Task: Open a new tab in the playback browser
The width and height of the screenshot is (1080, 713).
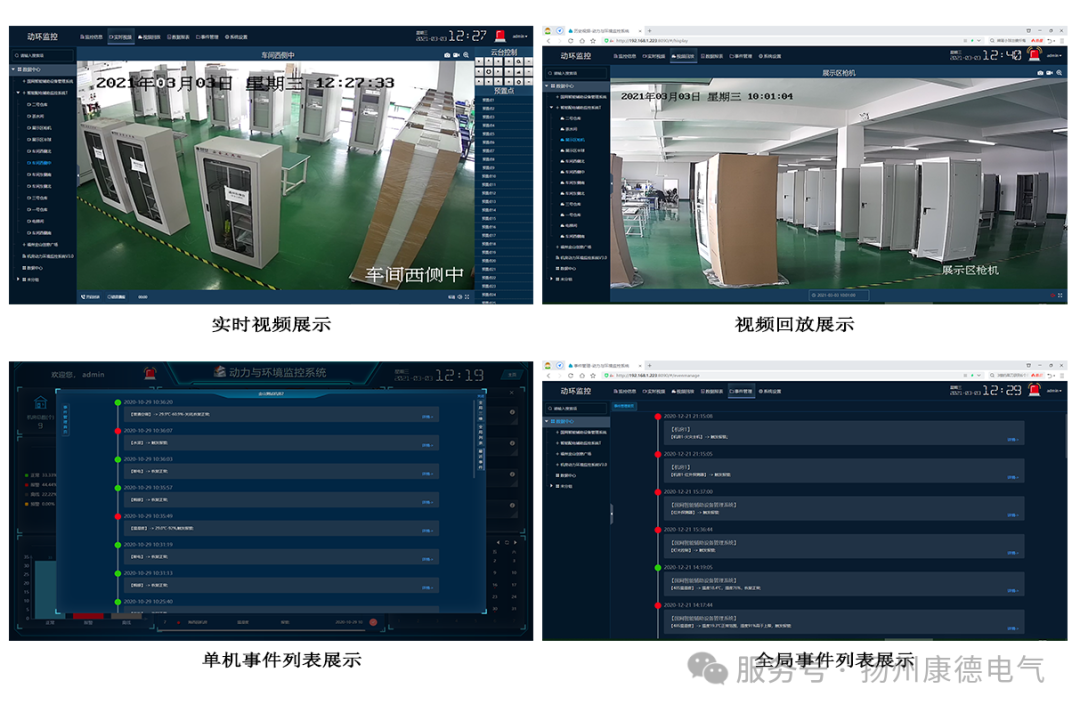Action: click(650, 31)
